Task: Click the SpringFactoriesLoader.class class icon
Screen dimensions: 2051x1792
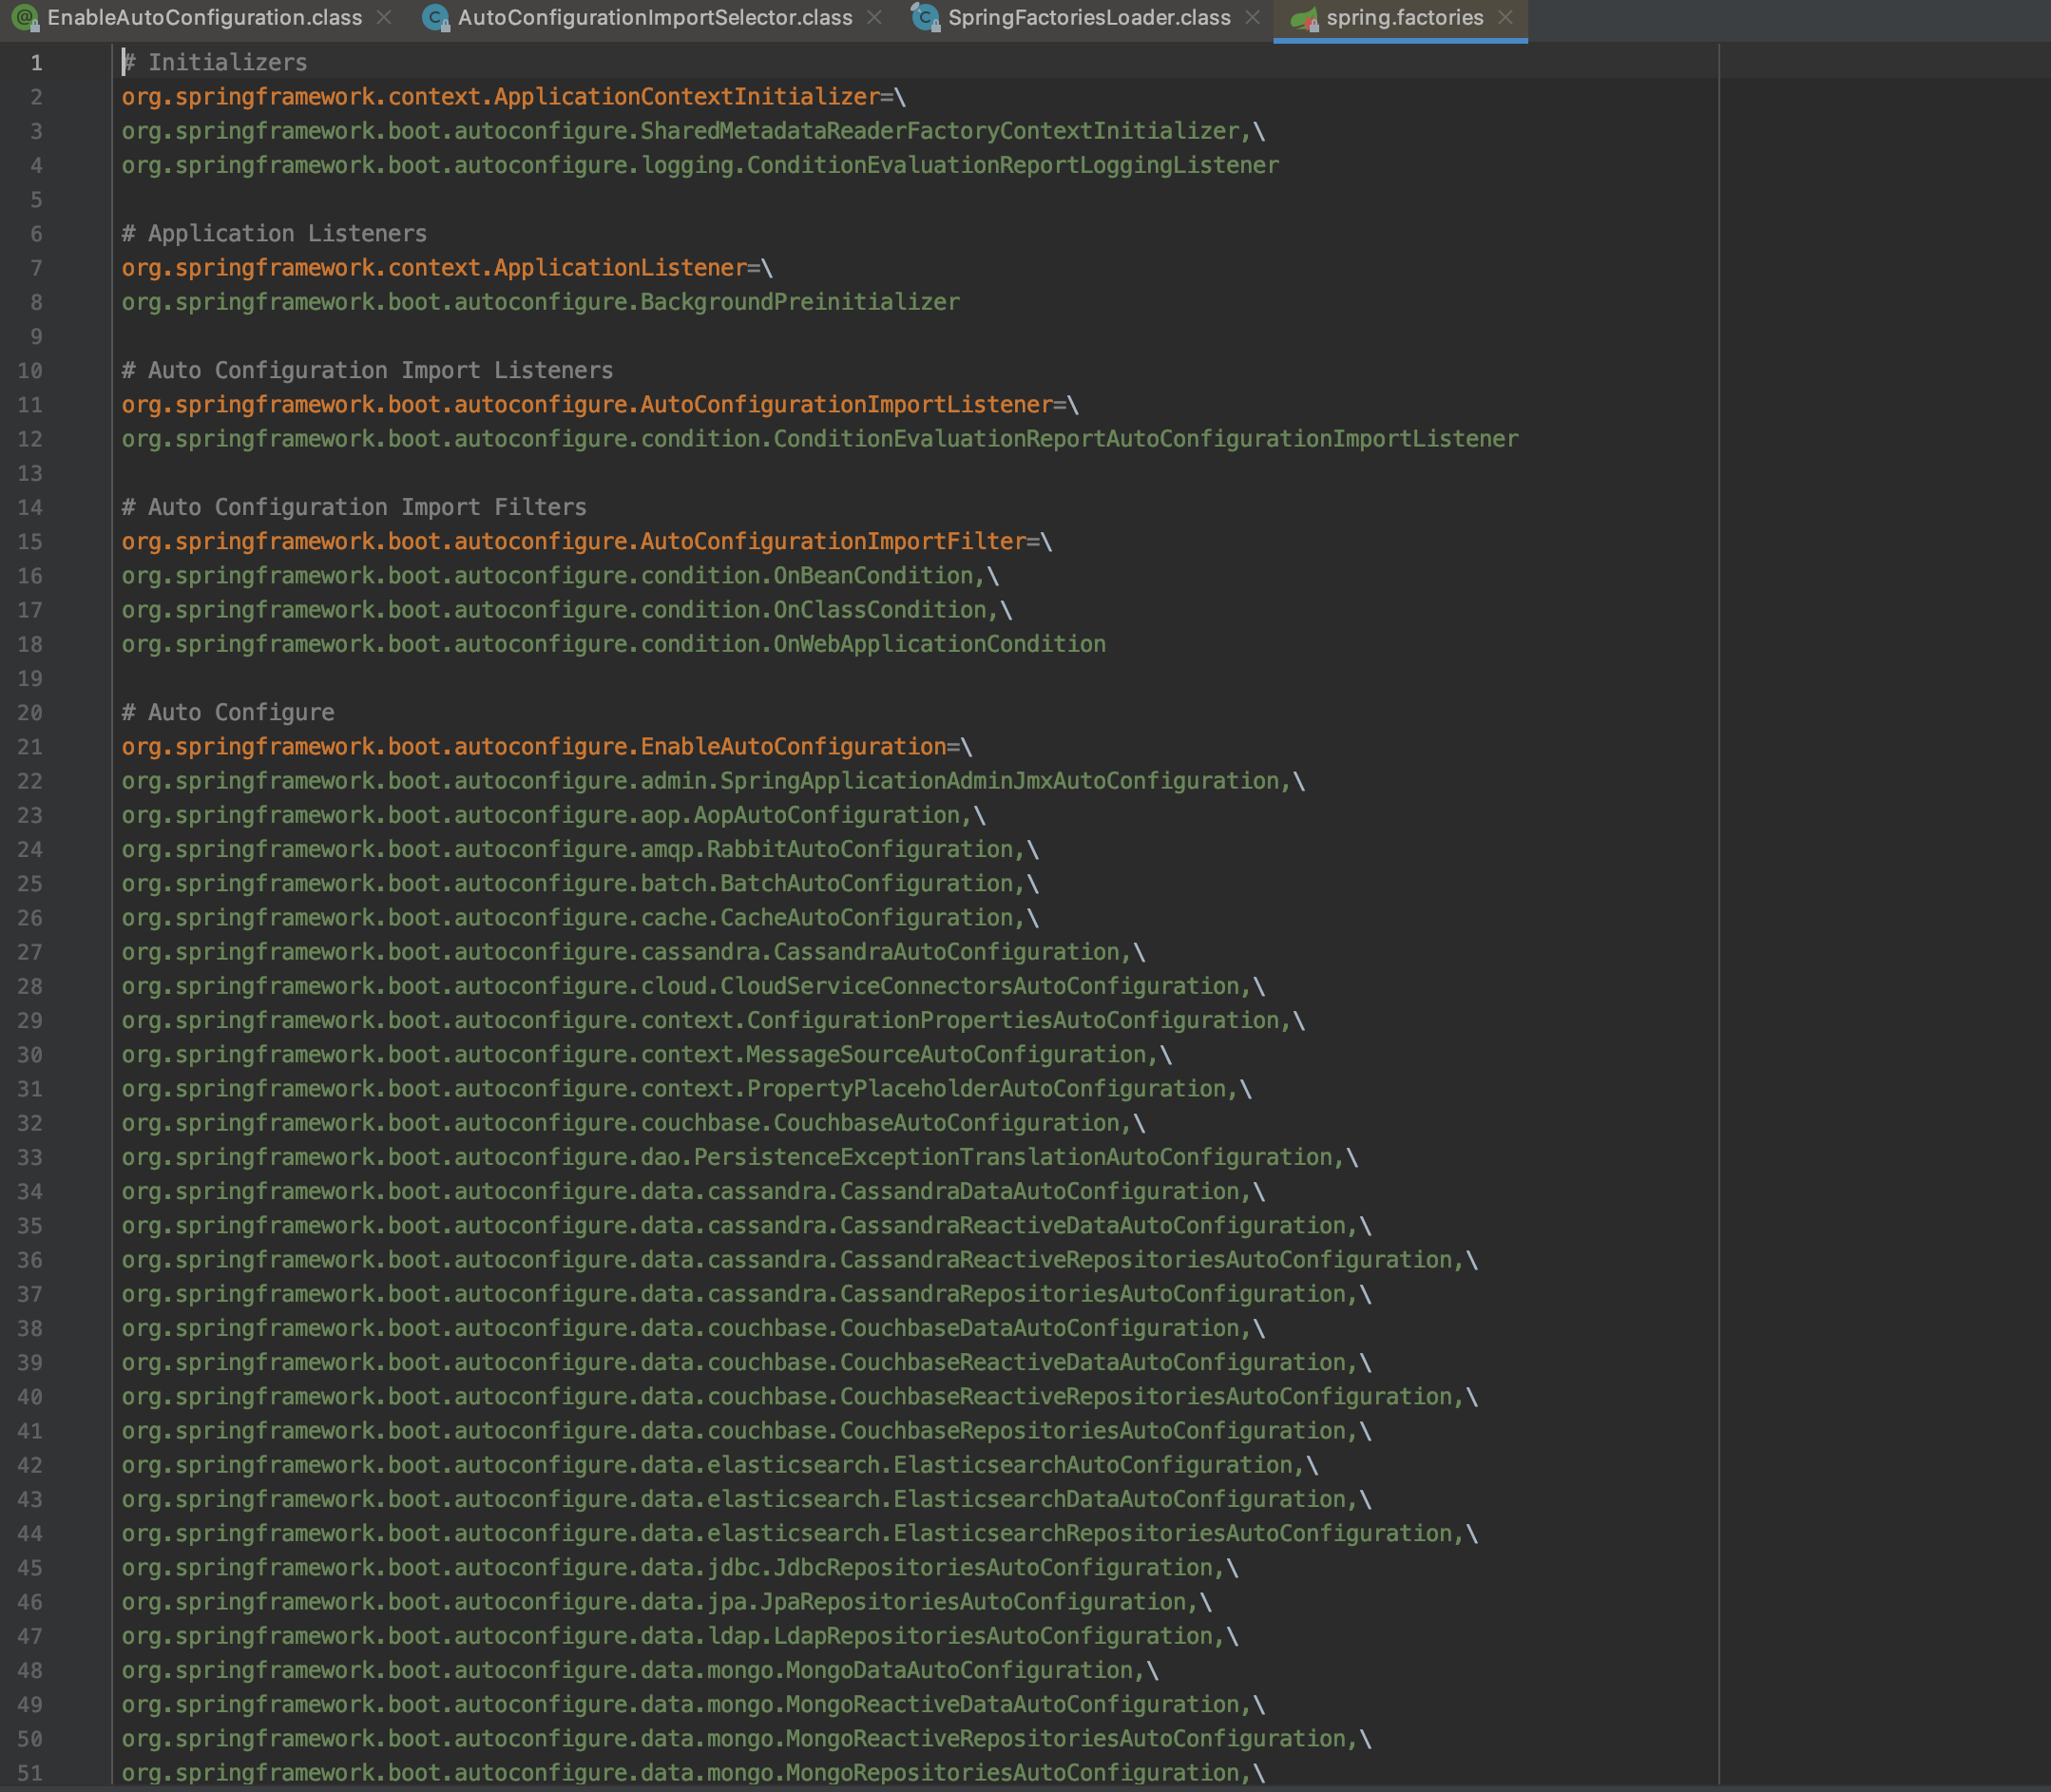Action: [926, 18]
